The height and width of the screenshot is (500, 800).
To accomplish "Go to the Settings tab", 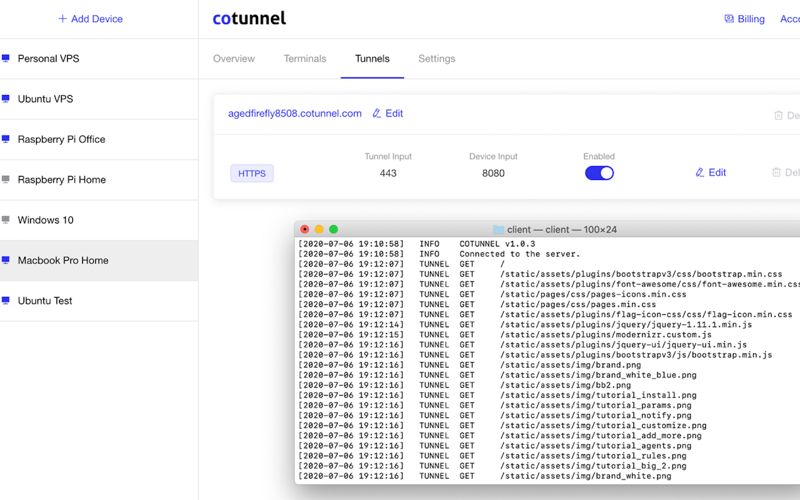I will pos(437,59).
